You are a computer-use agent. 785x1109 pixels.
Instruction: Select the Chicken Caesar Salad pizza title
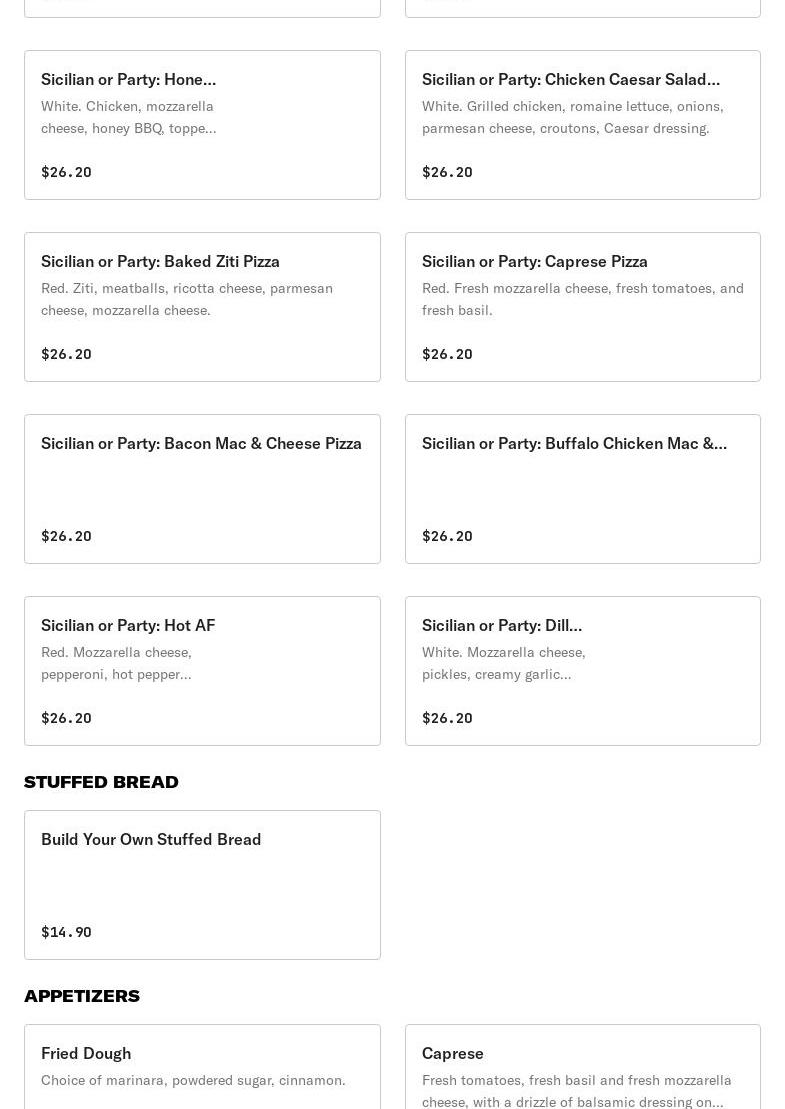570,79
